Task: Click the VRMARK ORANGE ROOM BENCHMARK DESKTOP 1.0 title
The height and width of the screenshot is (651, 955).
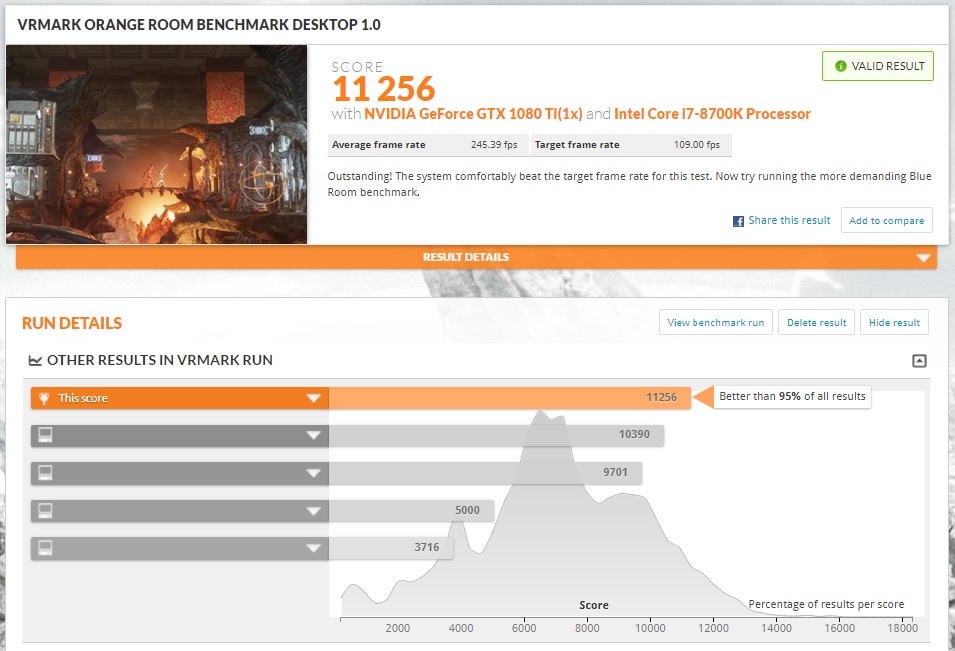Action: tap(199, 25)
